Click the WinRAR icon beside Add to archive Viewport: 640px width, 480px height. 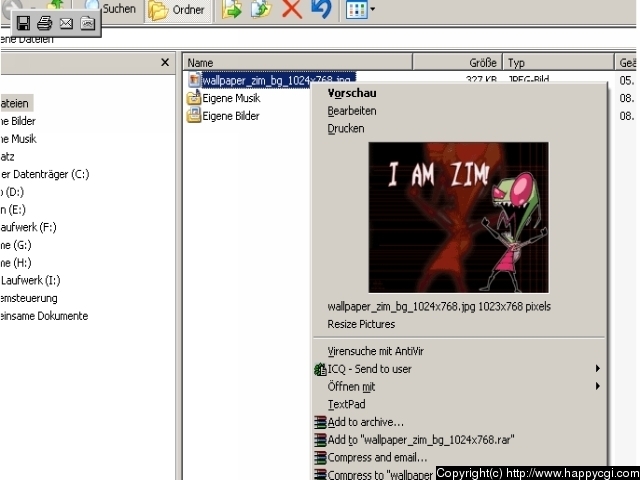(320, 422)
